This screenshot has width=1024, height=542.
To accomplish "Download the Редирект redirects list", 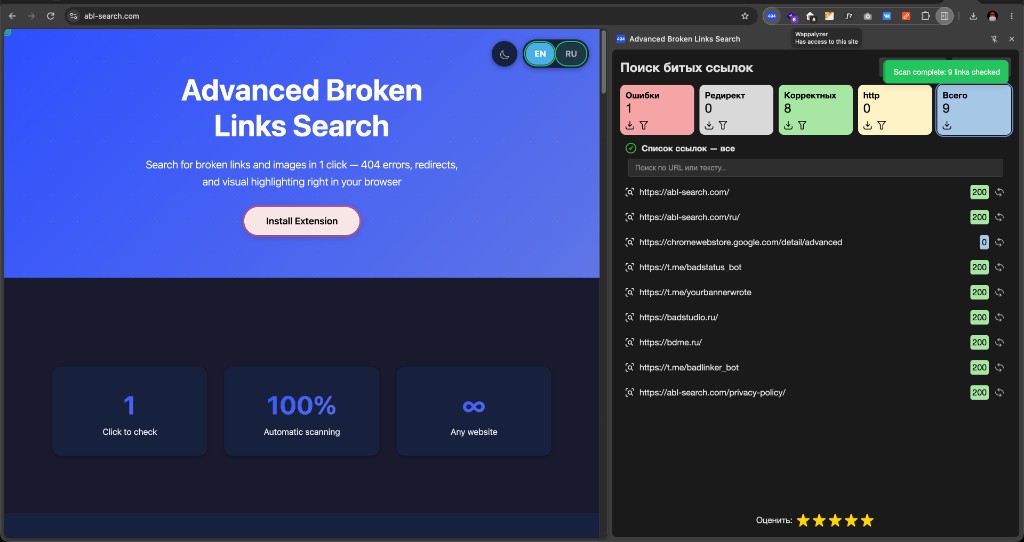I will click(x=709, y=125).
